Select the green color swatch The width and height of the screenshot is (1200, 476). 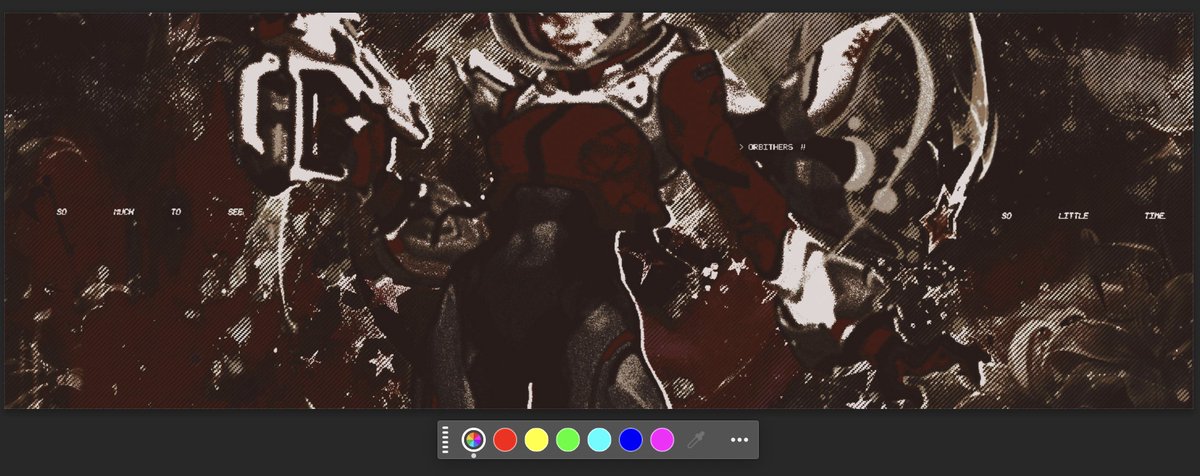click(x=568, y=439)
